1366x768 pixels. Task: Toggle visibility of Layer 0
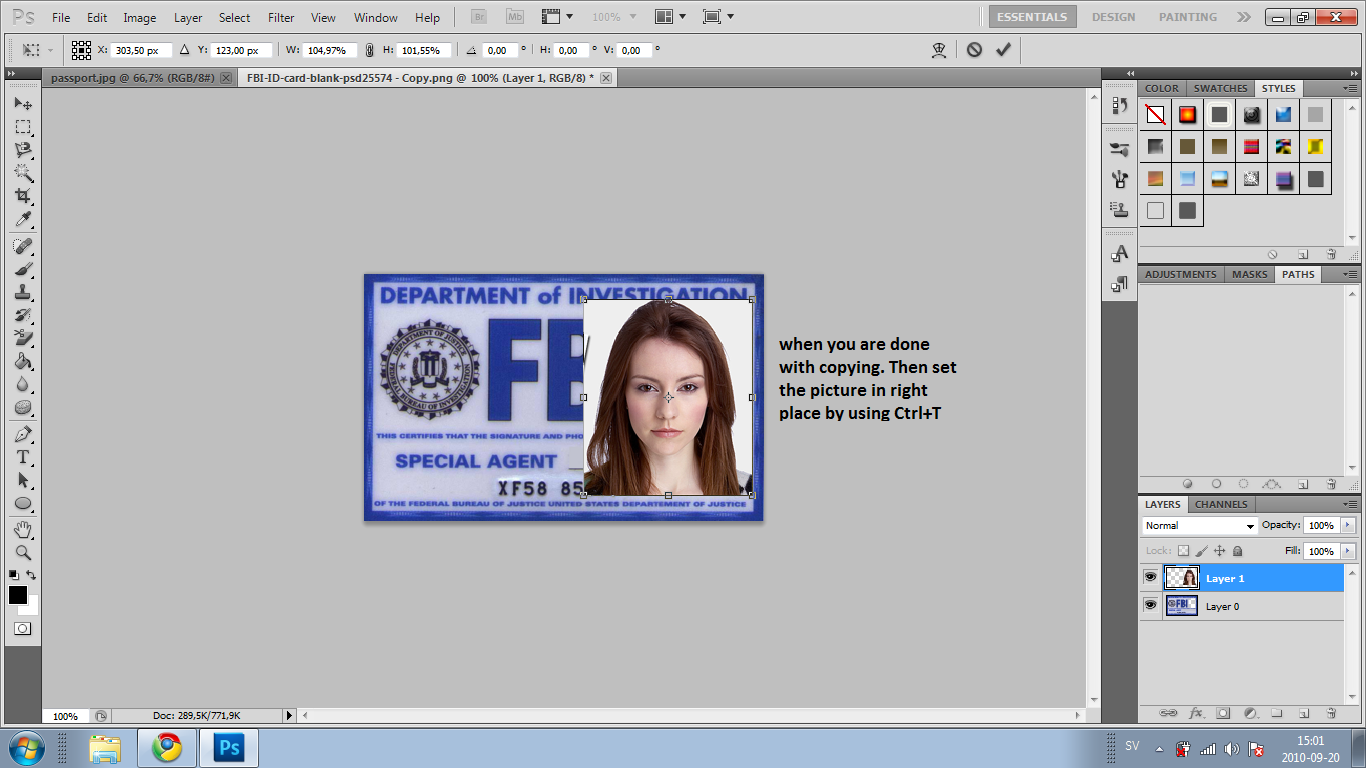tap(1150, 606)
